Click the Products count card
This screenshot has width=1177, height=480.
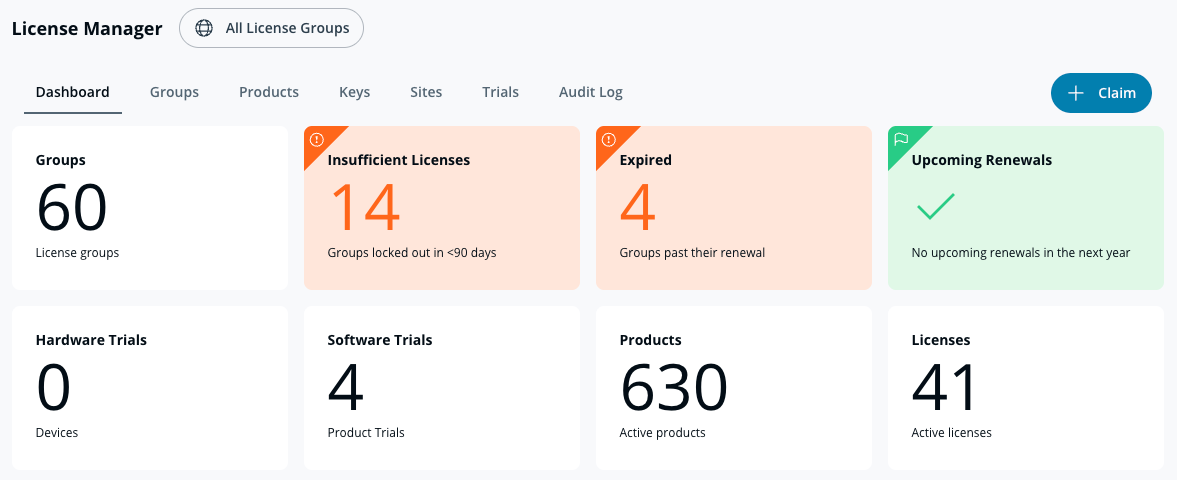(734, 388)
